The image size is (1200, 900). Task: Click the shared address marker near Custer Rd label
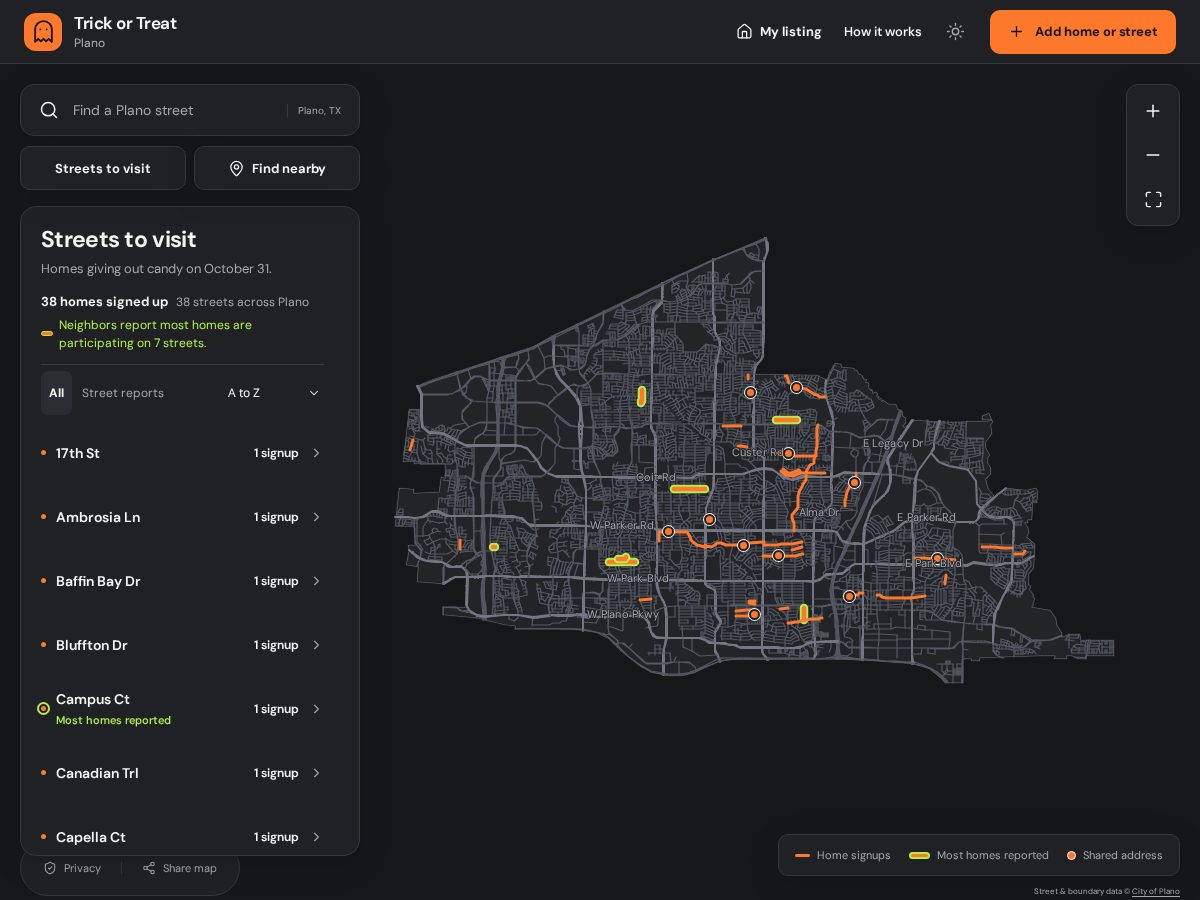(x=788, y=454)
